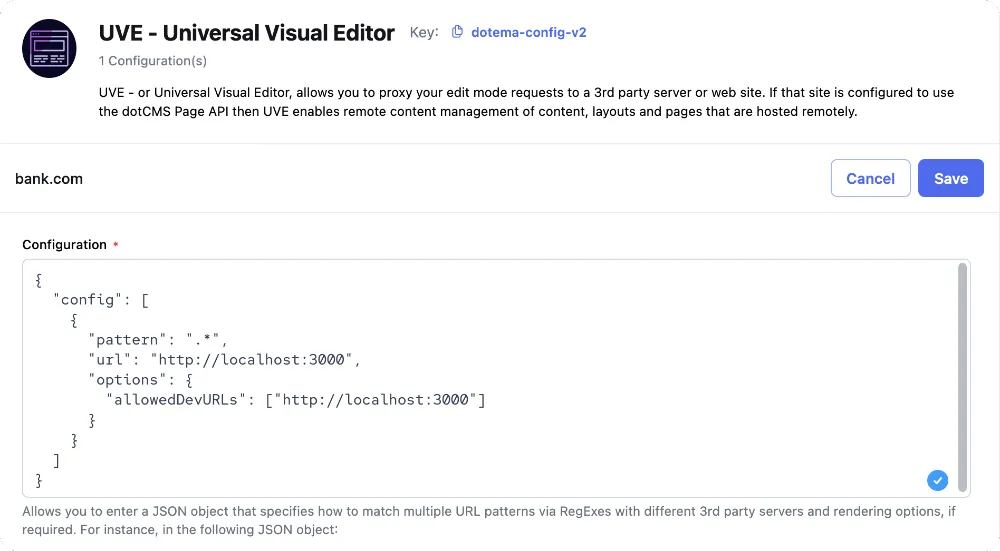Click the "allowedDevURLs" line in editor
This screenshot has width=1000, height=551.
296,400
